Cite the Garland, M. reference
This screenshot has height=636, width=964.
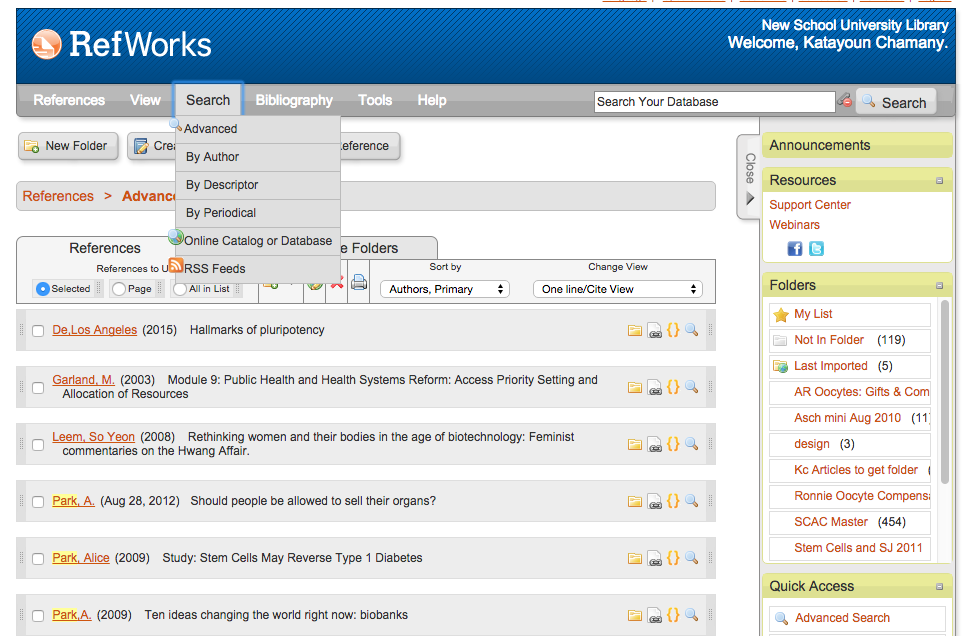click(673, 387)
